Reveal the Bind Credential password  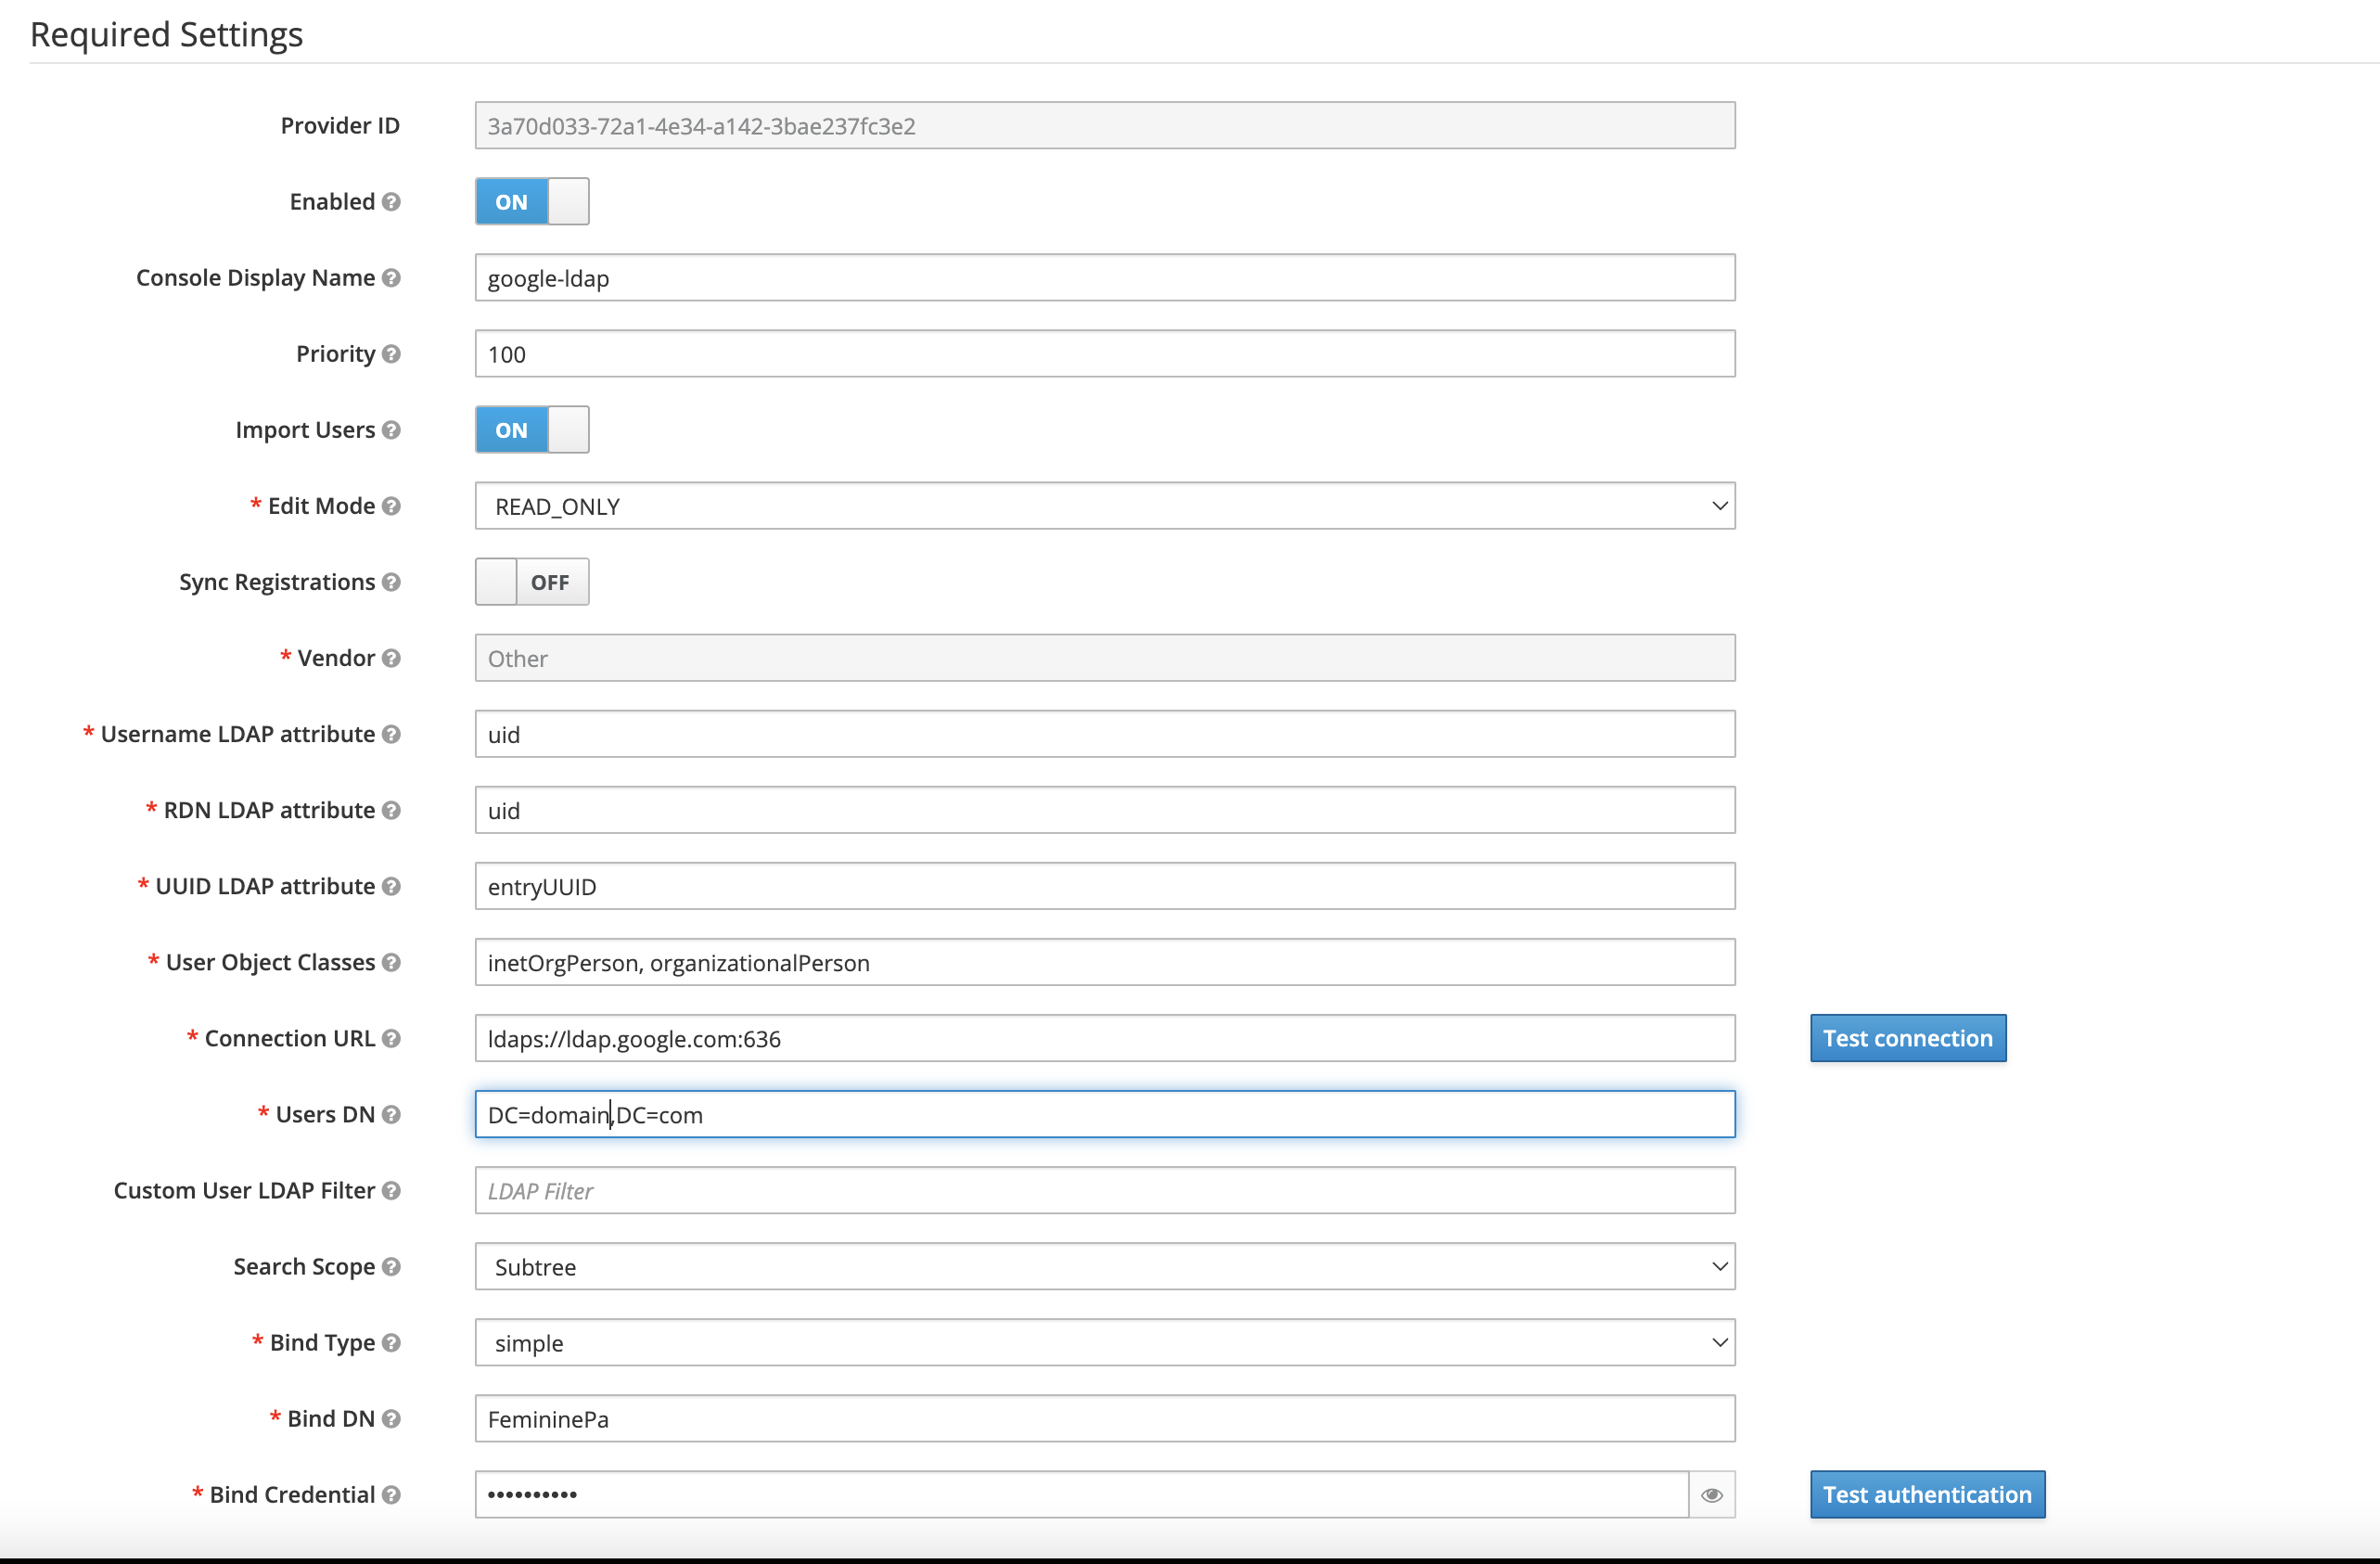pos(1712,1494)
